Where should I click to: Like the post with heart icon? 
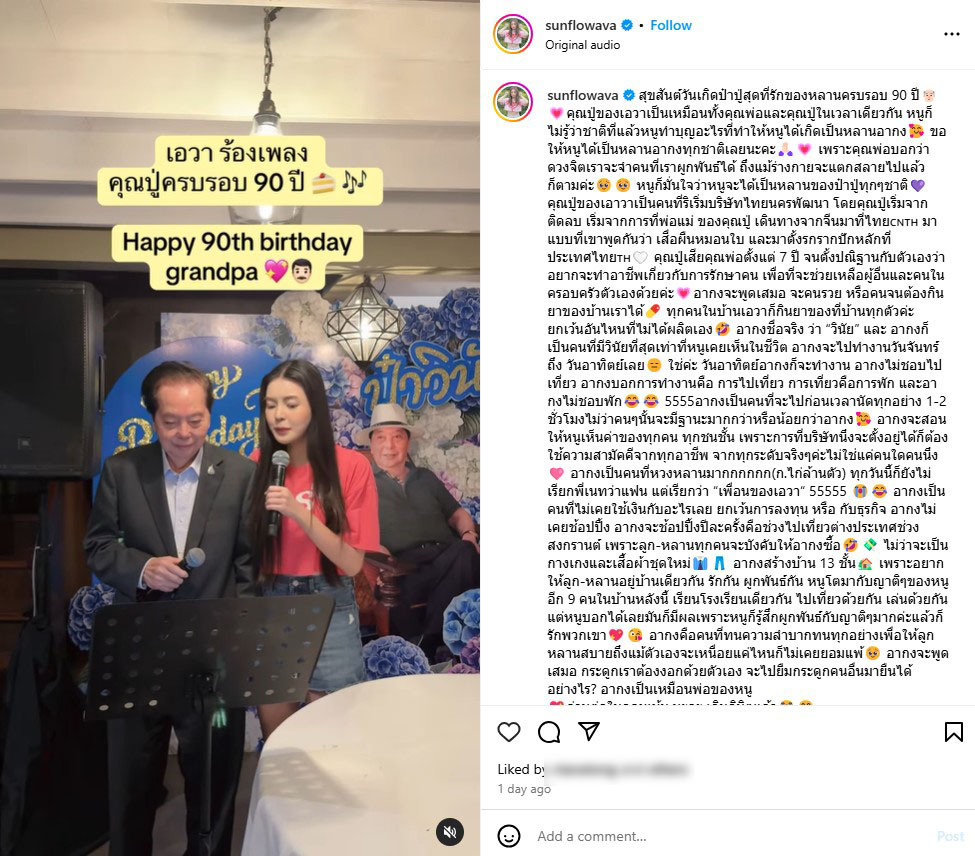(x=509, y=732)
